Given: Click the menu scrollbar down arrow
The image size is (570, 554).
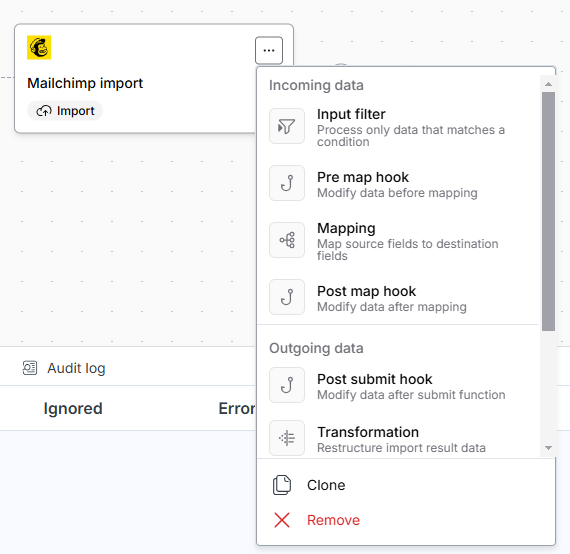Looking at the screenshot, I should [549, 448].
